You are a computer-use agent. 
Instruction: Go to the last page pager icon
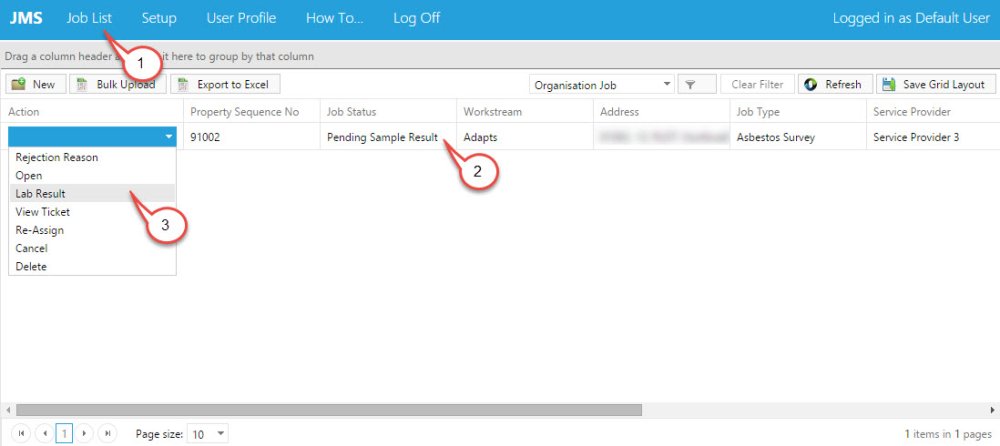click(108, 434)
